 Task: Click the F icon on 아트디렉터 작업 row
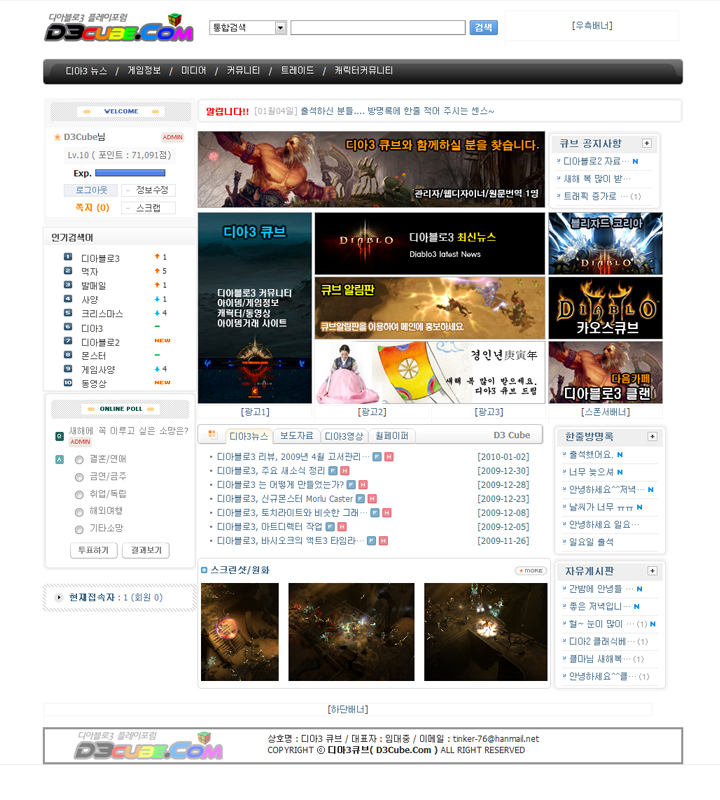coord(330,527)
